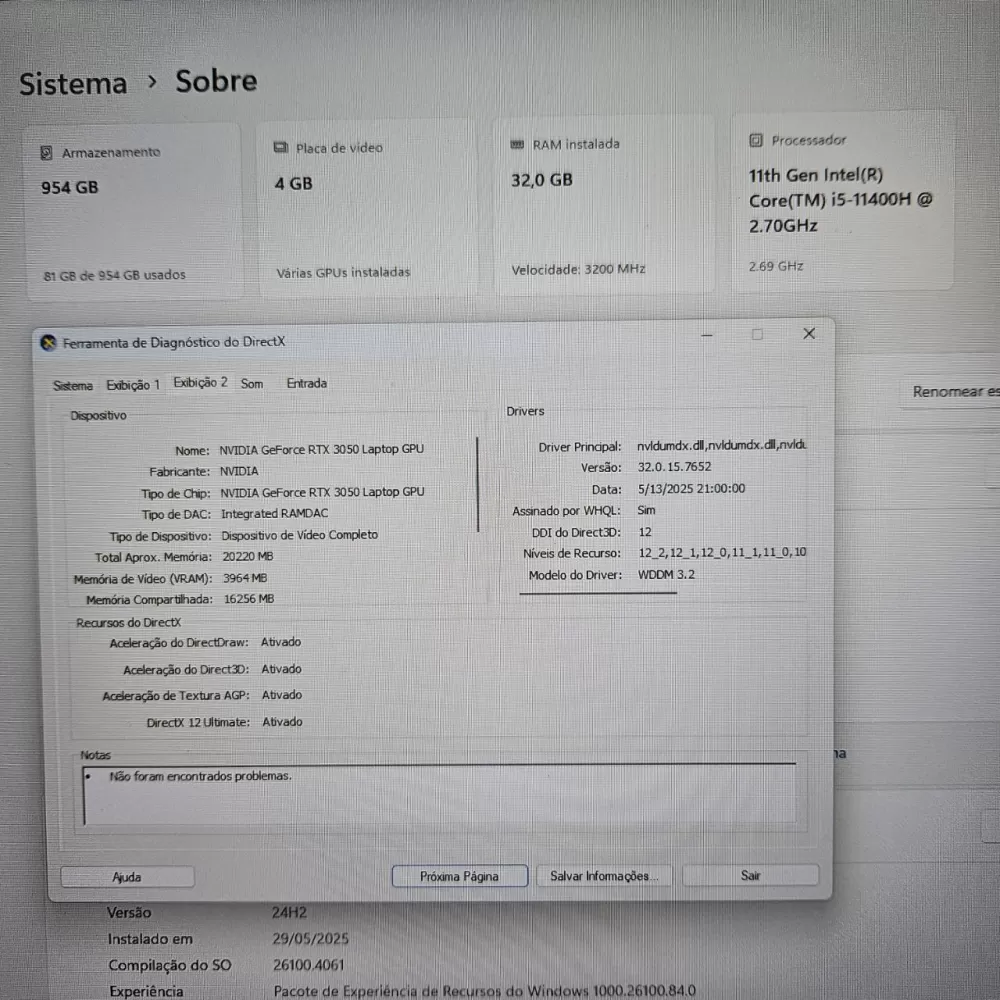The width and height of the screenshot is (1000, 1000).
Task: Go back to Sistema via the breadcrumb
Action: [x=73, y=84]
